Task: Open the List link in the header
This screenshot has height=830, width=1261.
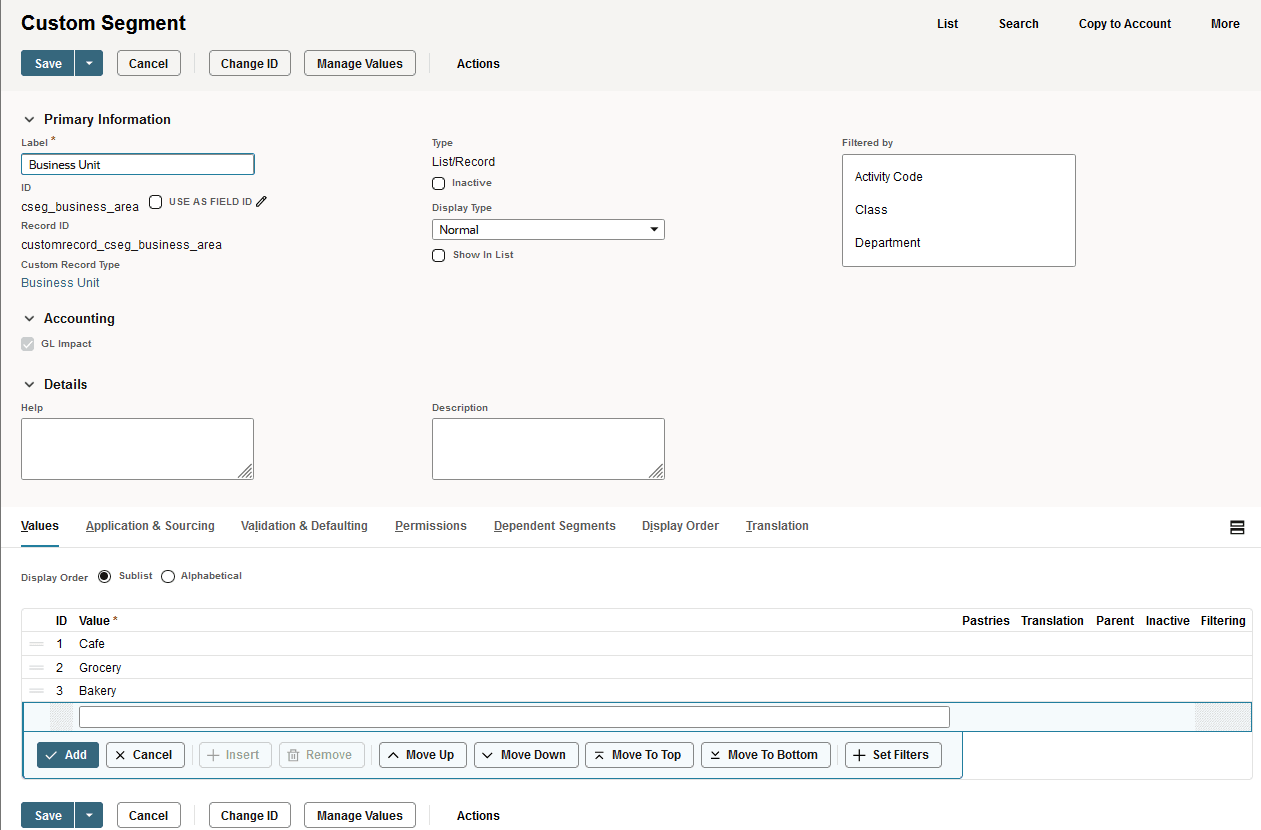Action: click(x=948, y=24)
